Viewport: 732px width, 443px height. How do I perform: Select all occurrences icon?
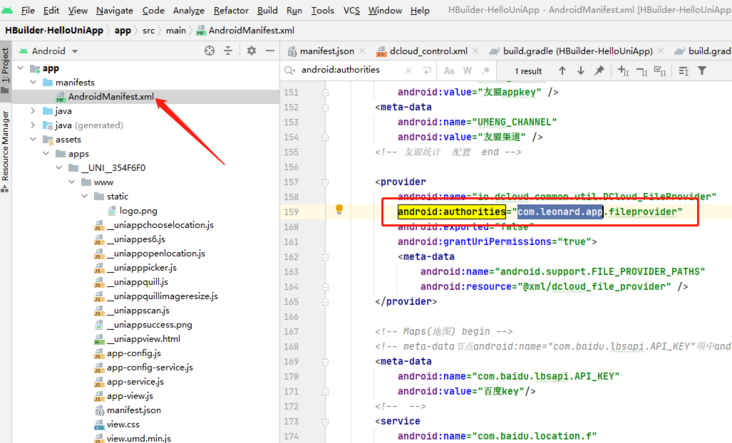pyautogui.click(x=660, y=70)
